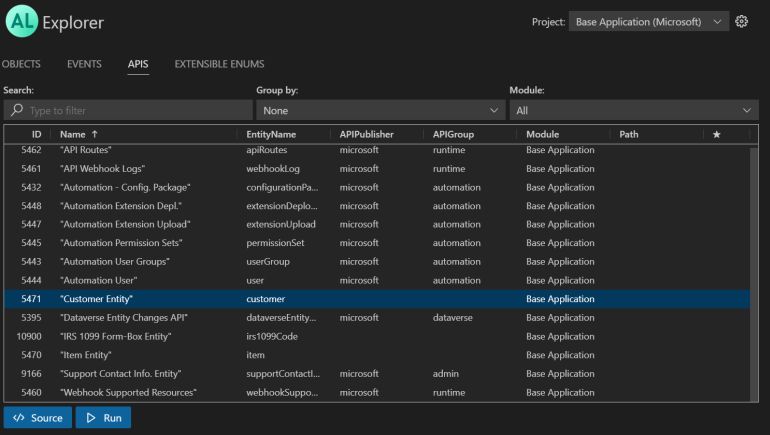Click the Source button
This screenshot has width=770, height=435.
tap(38, 417)
